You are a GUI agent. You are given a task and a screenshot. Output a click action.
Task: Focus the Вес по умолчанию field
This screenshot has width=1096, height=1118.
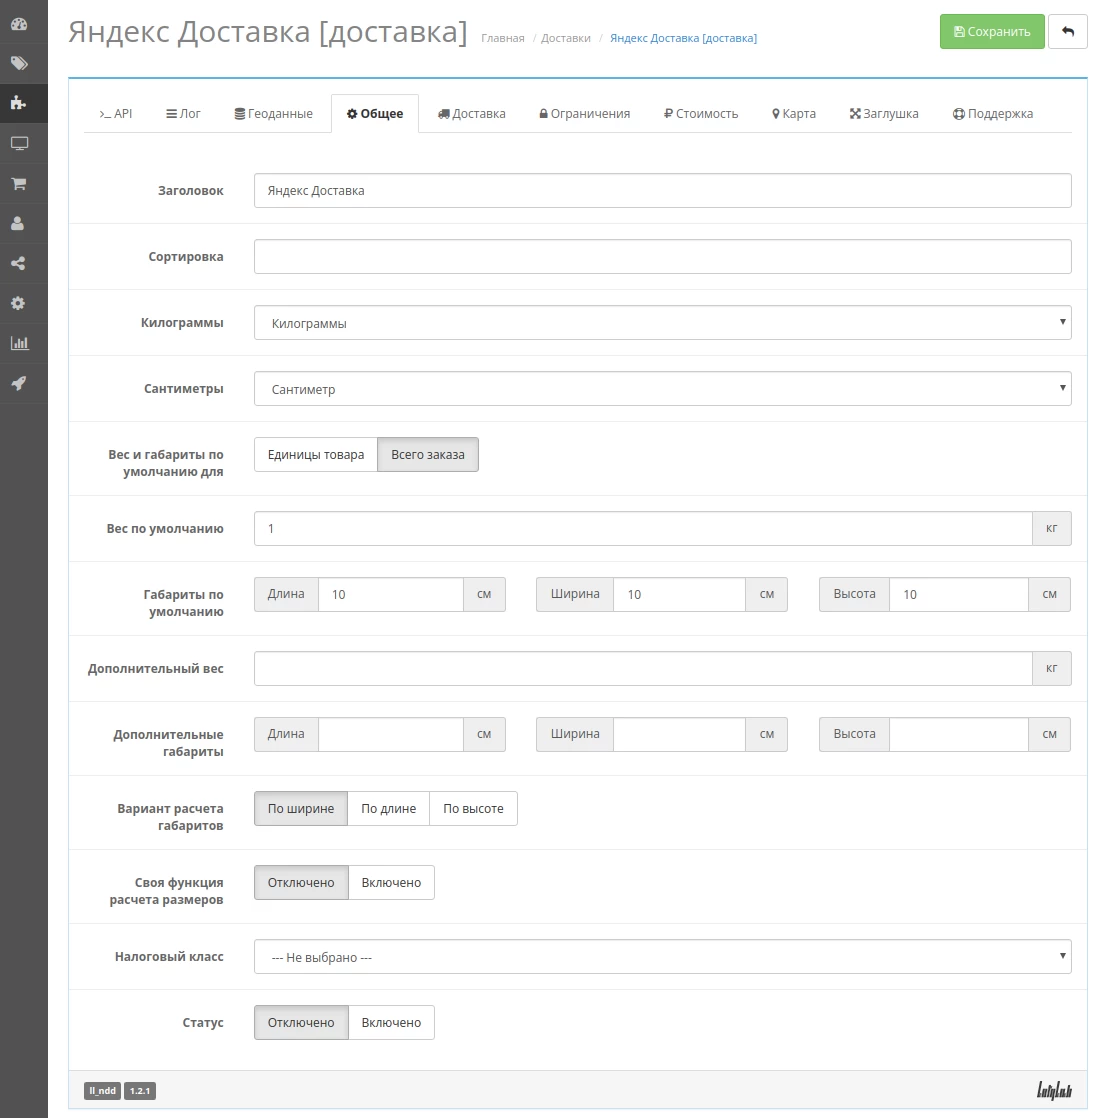pyautogui.click(x=643, y=528)
